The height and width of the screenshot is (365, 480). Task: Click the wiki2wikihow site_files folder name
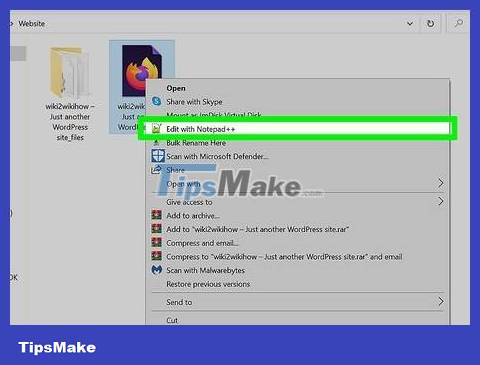point(70,122)
